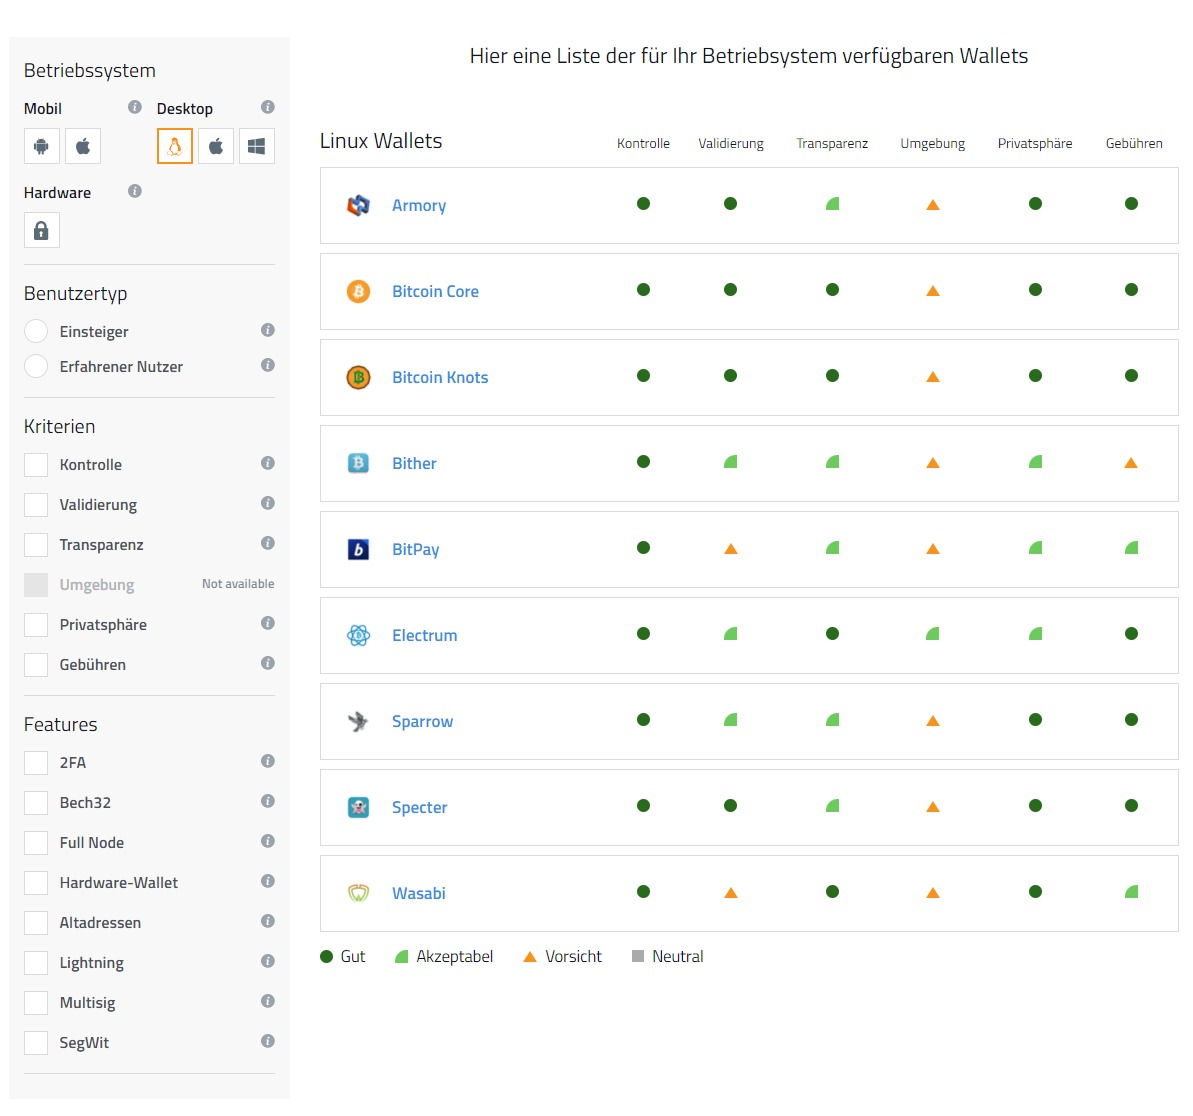
Task: Show info for Altadressen feature
Action: coord(268,921)
